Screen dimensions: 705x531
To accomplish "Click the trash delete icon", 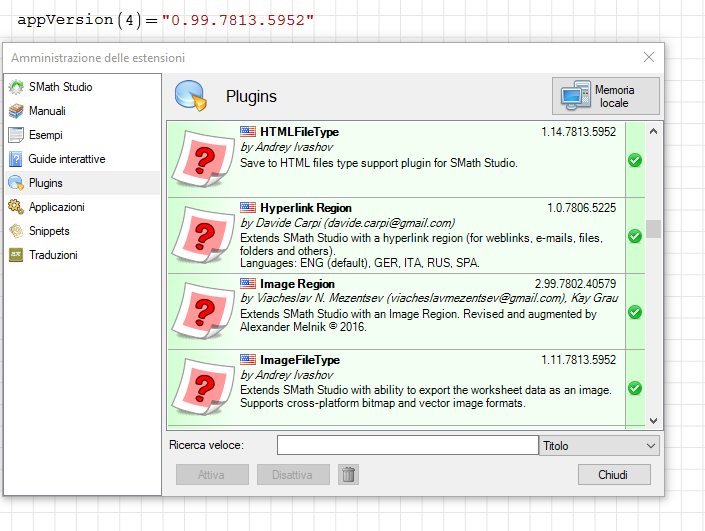I will coord(348,475).
